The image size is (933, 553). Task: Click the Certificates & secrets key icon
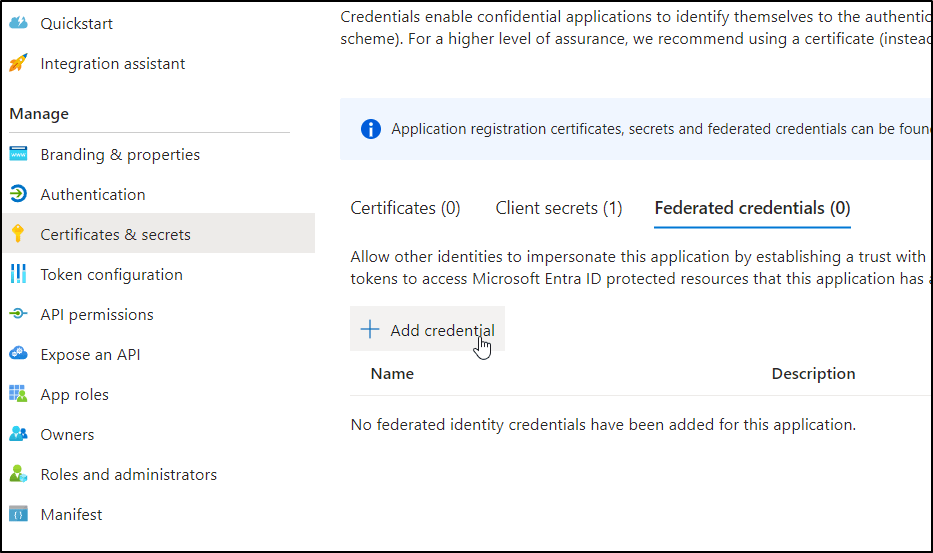click(x=18, y=234)
